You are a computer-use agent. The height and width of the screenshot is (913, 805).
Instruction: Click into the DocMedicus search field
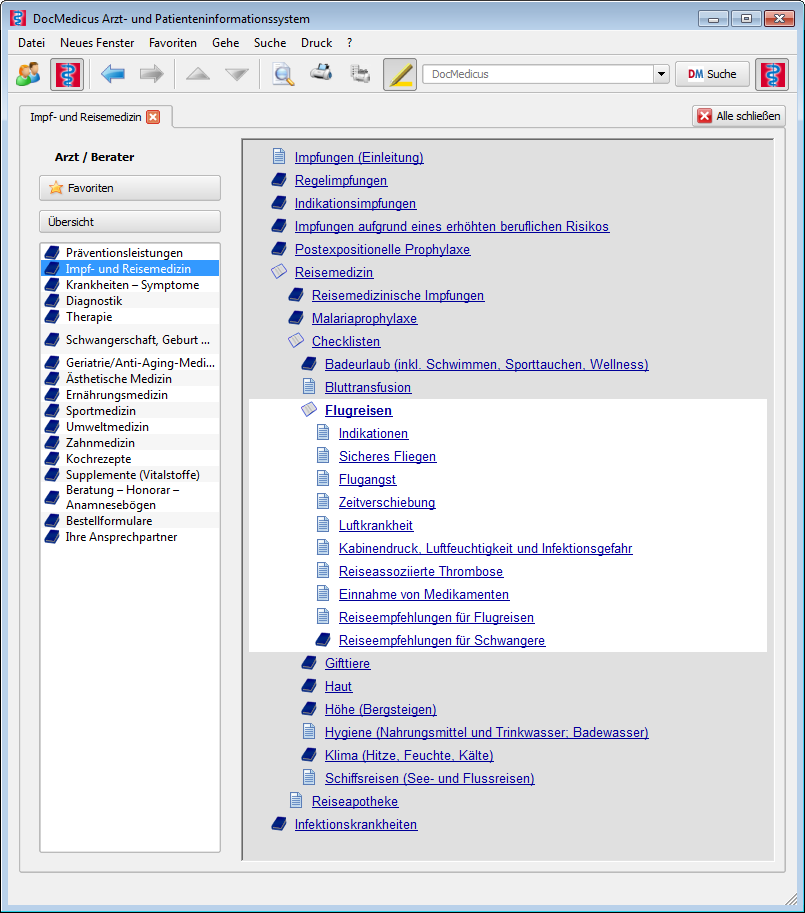[x=538, y=74]
